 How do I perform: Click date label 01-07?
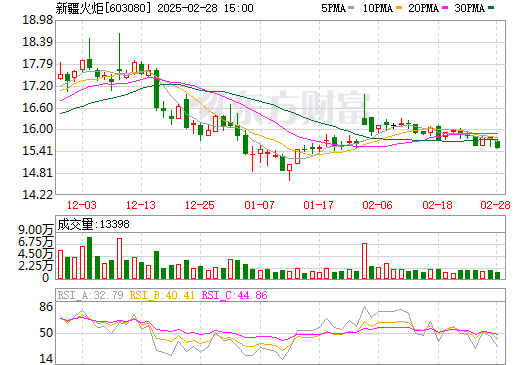259,205
